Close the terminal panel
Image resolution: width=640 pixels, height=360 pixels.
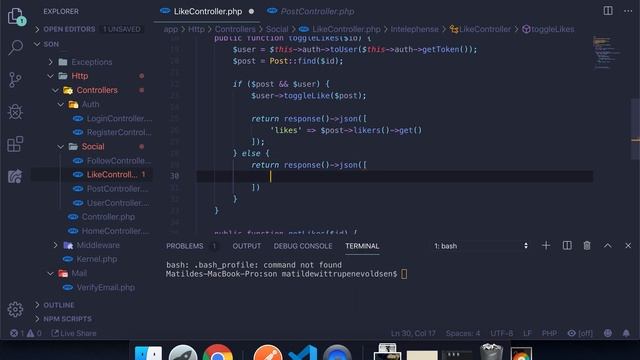click(628, 245)
